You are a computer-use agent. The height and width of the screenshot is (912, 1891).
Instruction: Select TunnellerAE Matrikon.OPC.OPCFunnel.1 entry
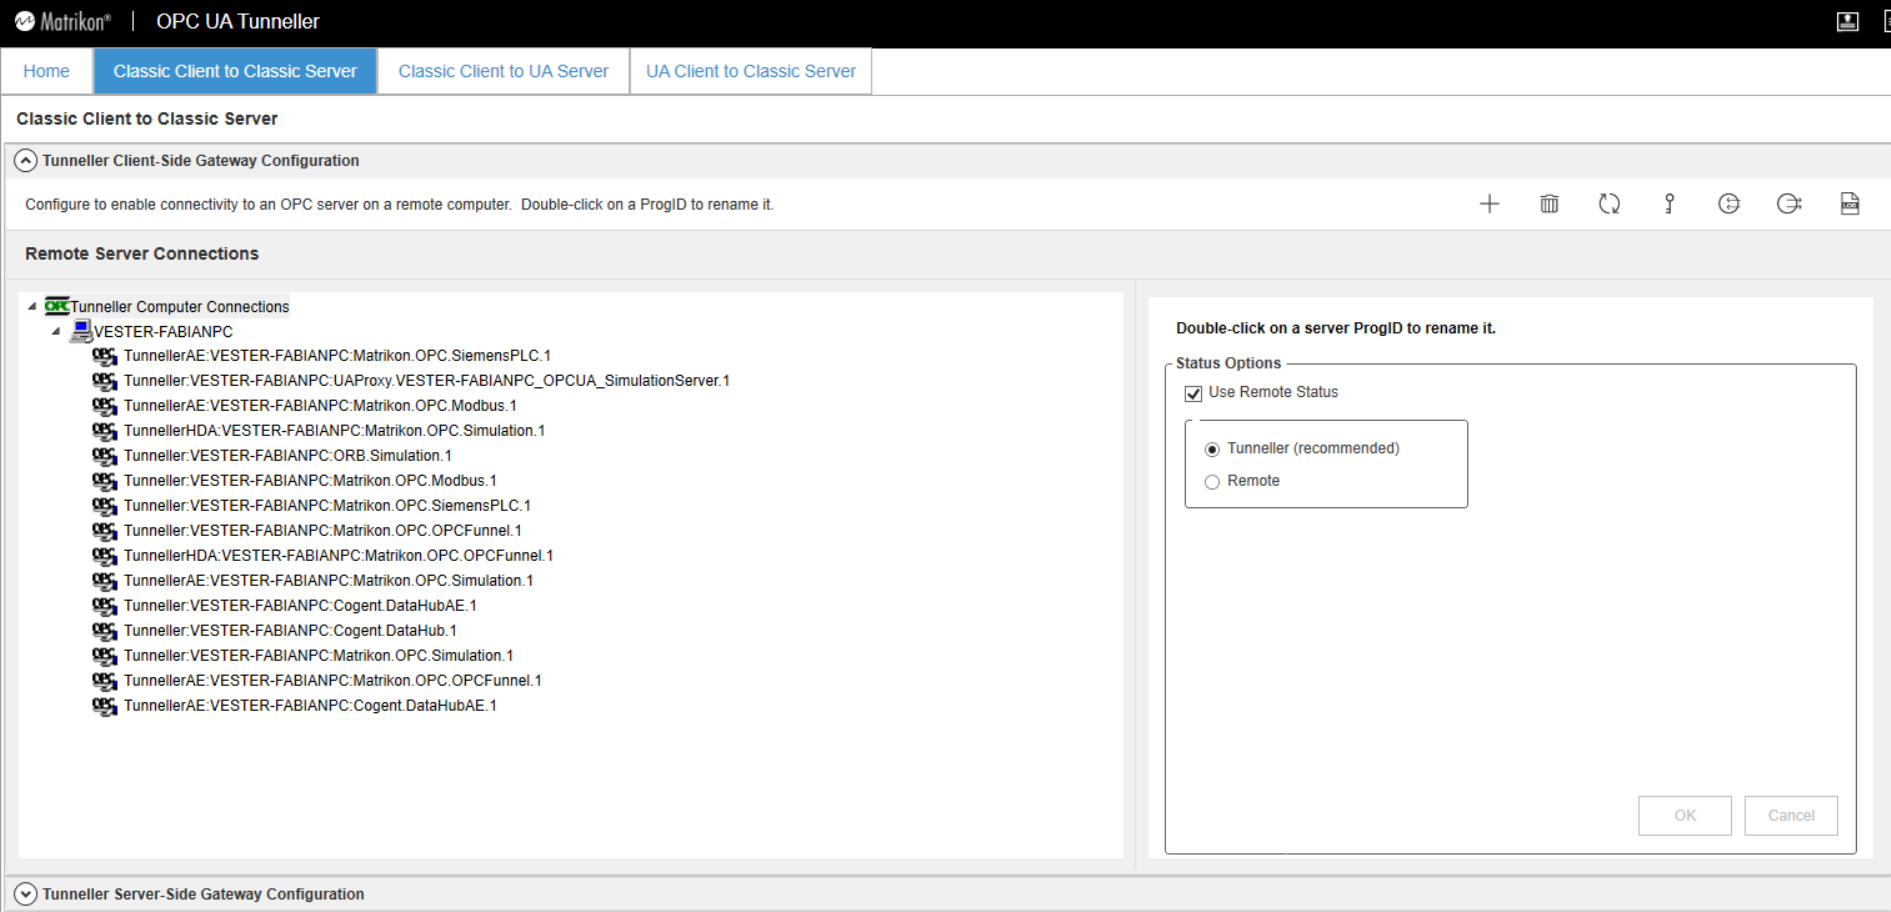pyautogui.click(x=332, y=681)
